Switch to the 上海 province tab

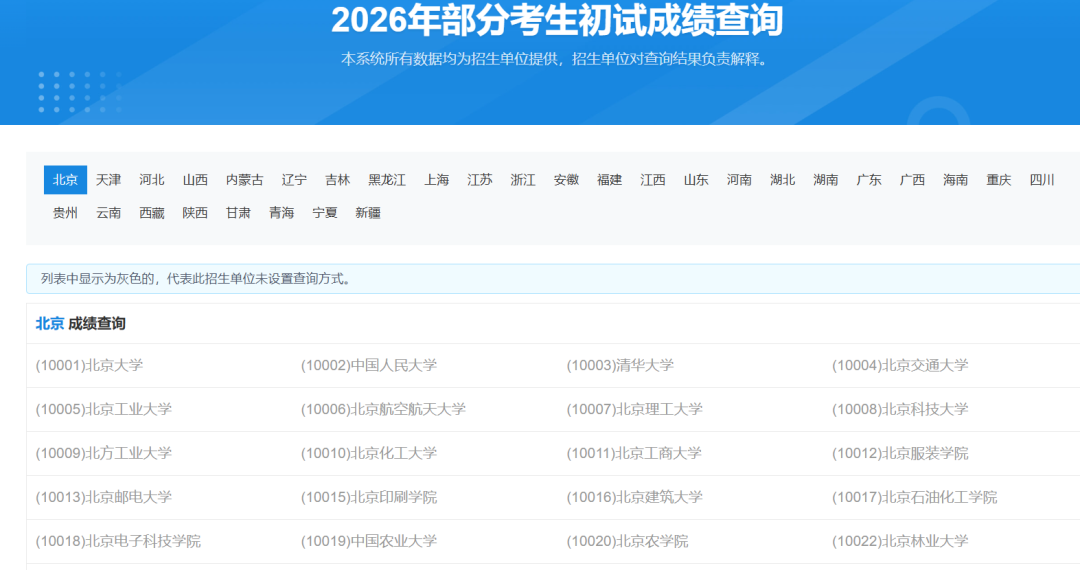click(436, 180)
